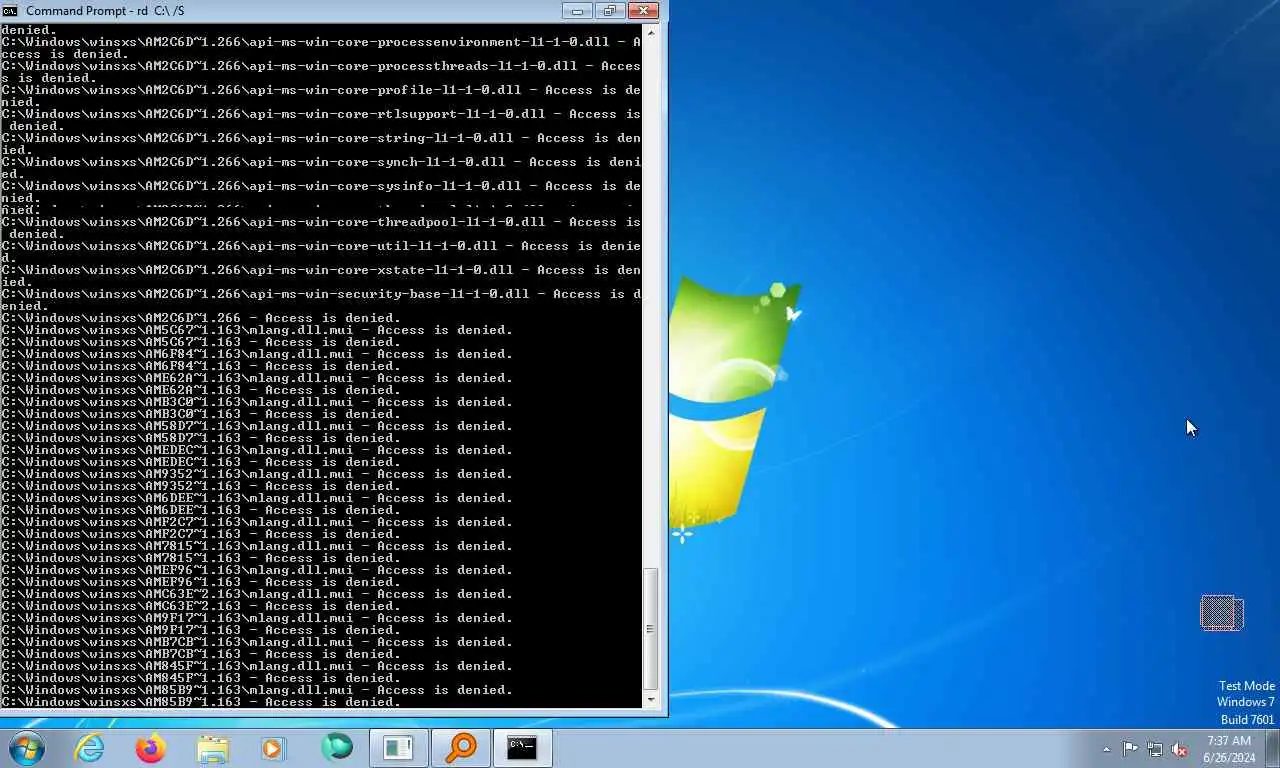
Task: Open the Windows Start menu orb
Action: pyautogui.click(x=27, y=748)
